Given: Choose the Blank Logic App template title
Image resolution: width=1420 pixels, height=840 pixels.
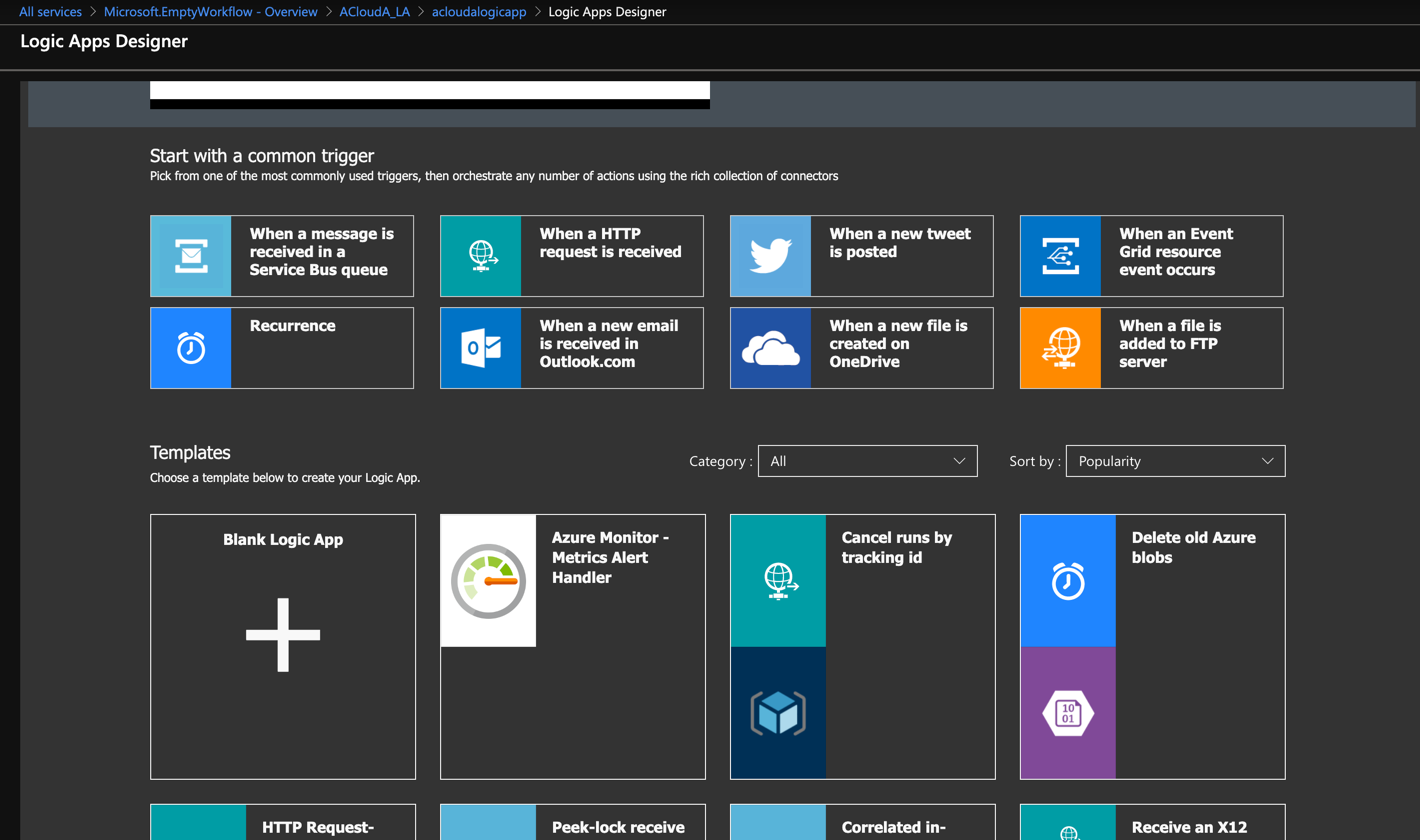Looking at the screenshot, I should [283, 540].
